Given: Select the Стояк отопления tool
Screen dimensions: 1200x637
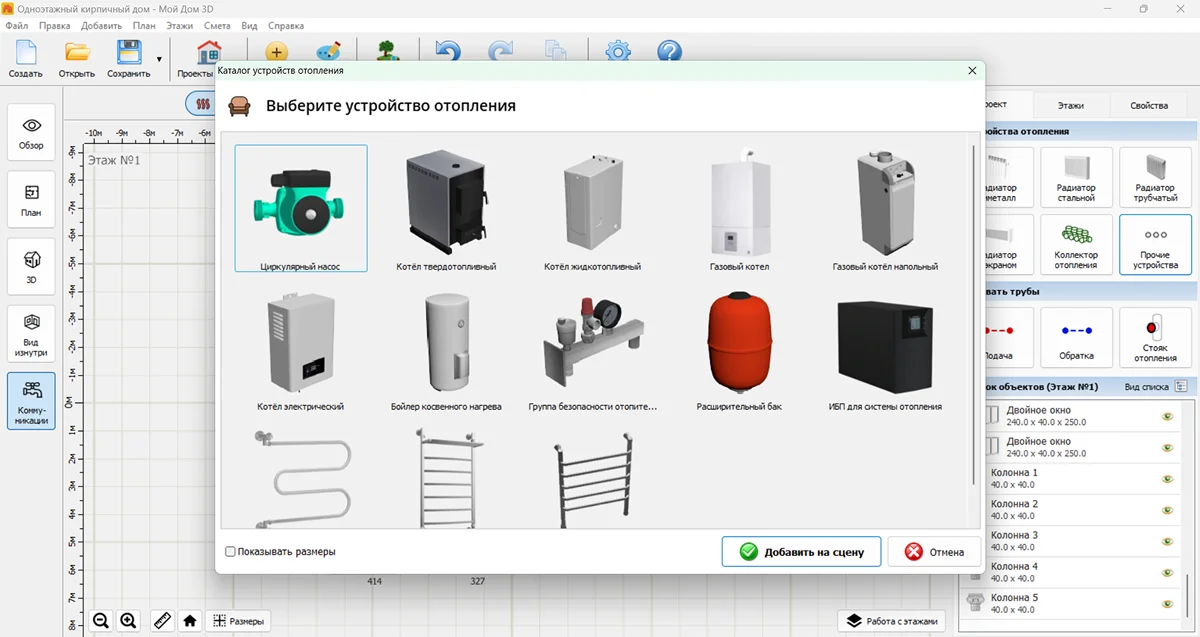Looking at the screenshot, I should pos(1155,337).
